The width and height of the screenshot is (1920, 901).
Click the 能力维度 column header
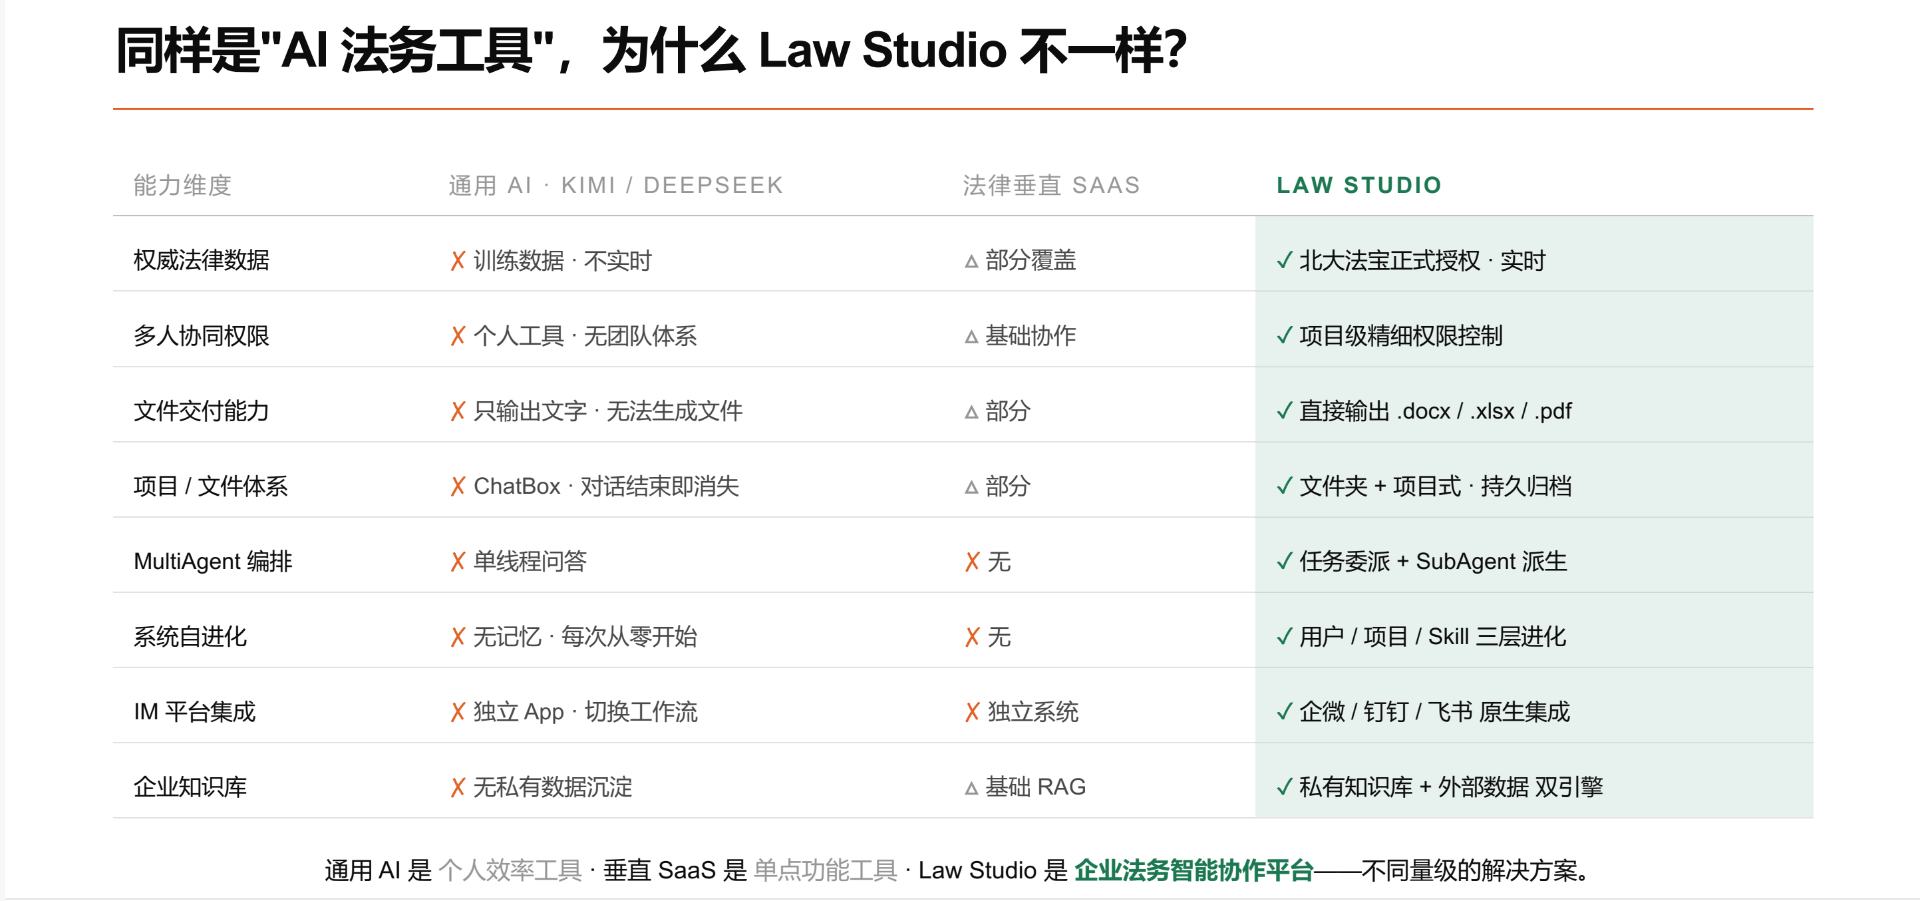click(183, 185)
